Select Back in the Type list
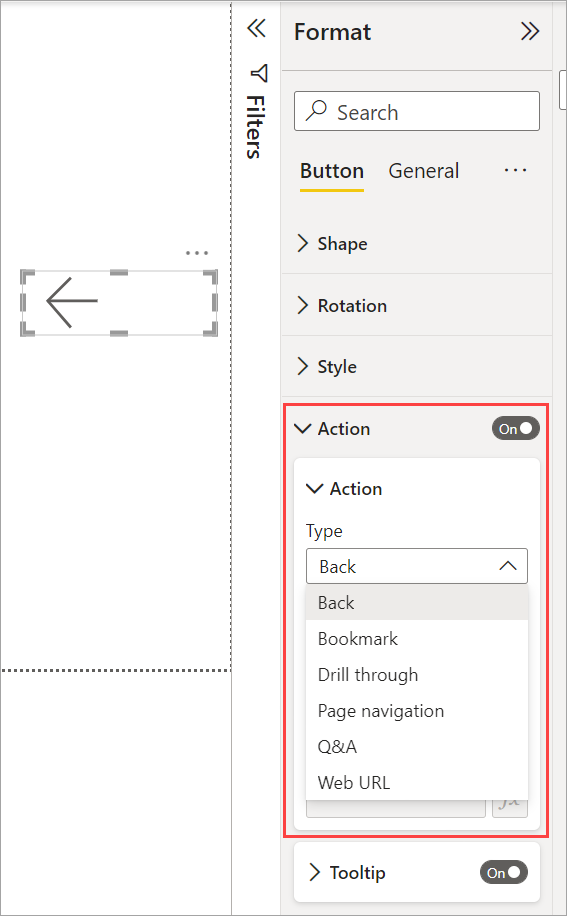The width and height of the screenshot is (567, 916). [417, 603]
